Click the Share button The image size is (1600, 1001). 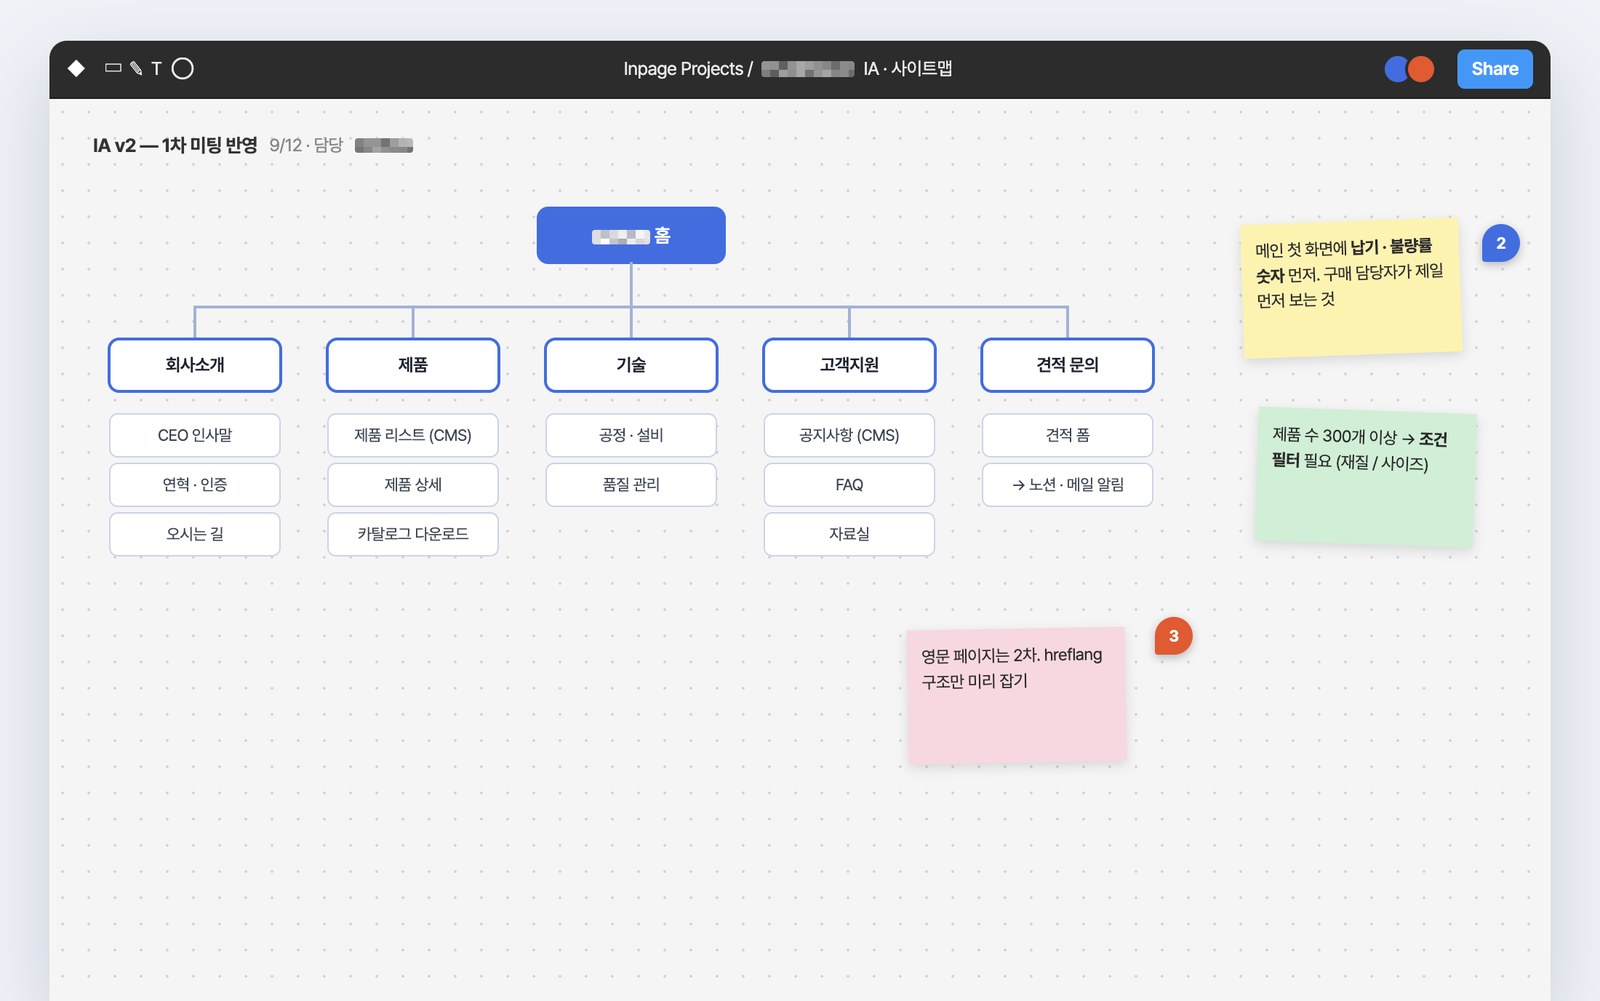pos(1494,69)
